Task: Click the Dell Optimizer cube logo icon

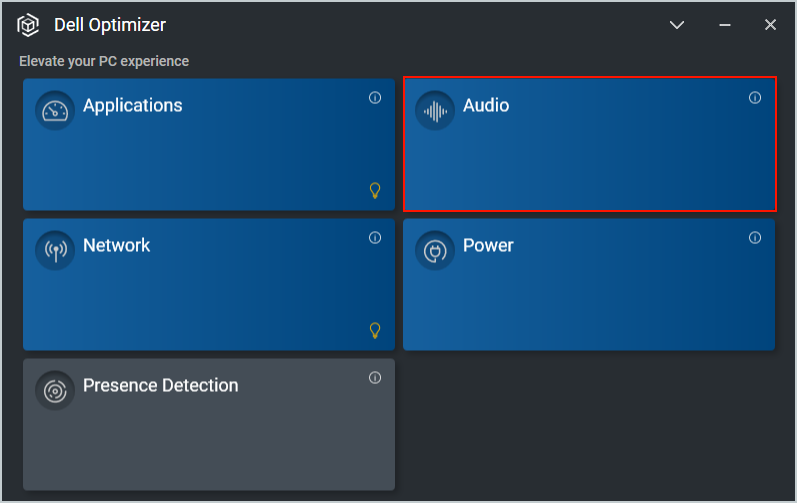Action: (x=28, y=25)
